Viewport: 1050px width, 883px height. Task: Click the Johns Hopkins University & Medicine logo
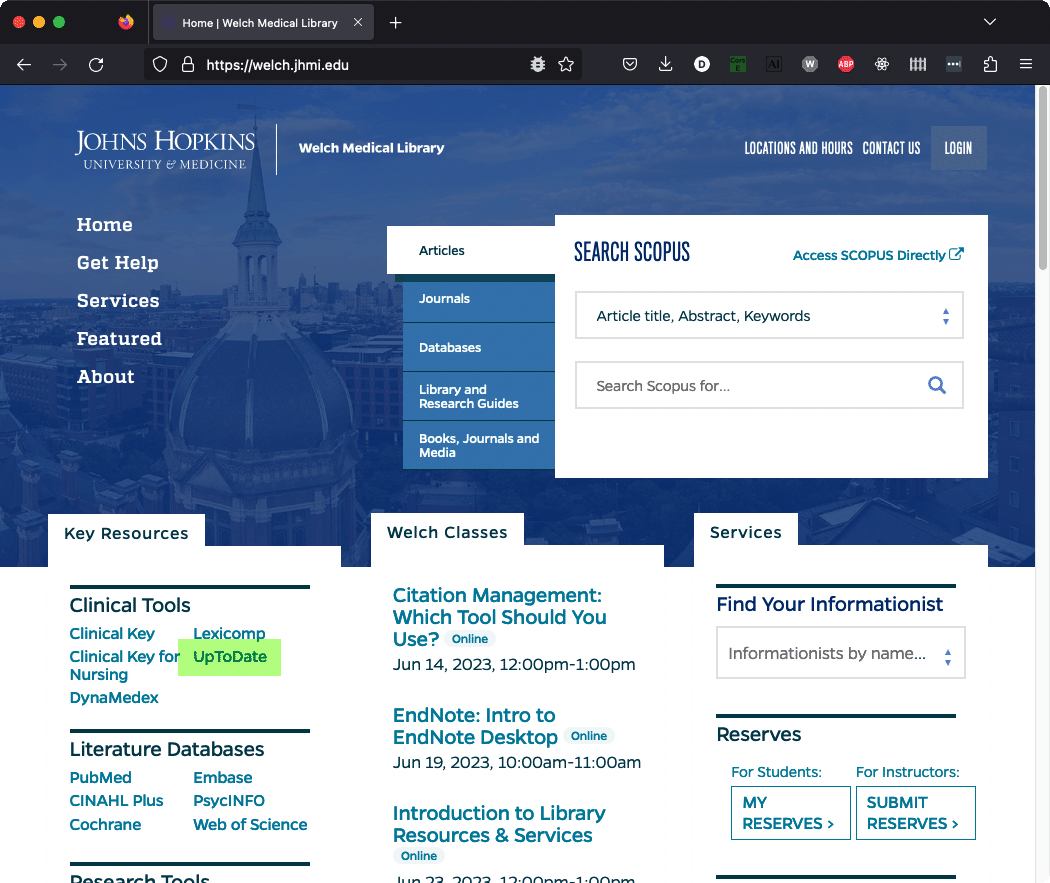coord(165,149)
